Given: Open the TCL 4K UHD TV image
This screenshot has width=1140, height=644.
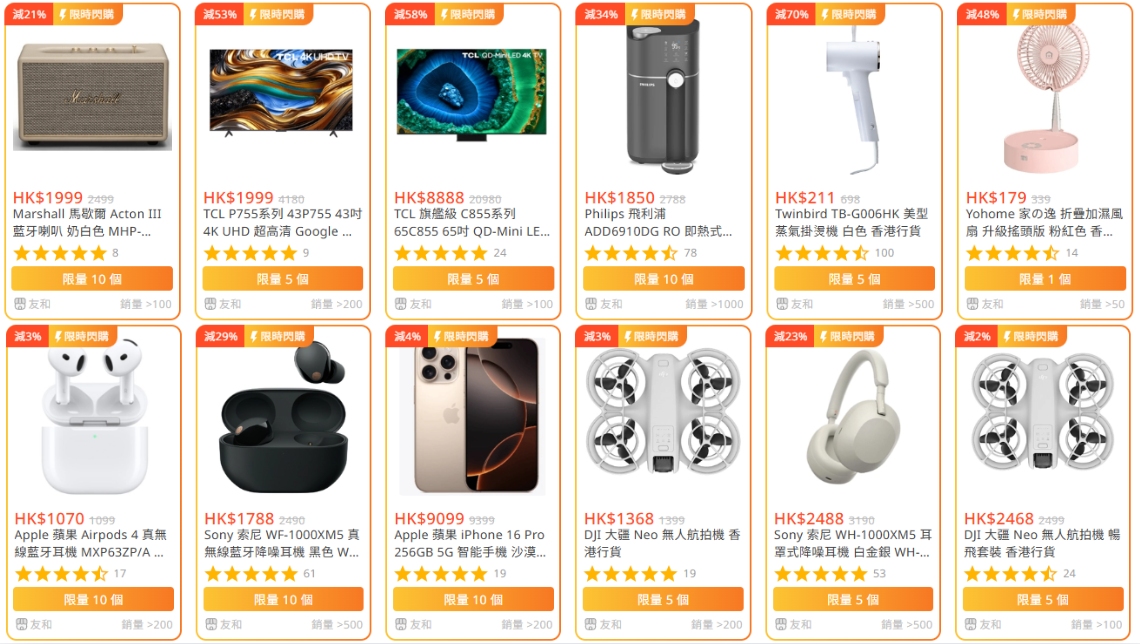Looking at the screenshot, I should (x=281, y=92).
